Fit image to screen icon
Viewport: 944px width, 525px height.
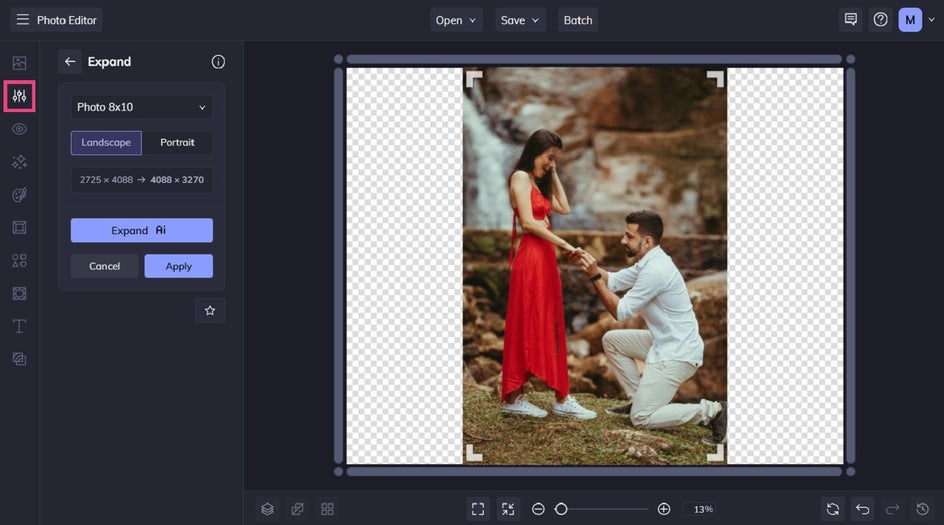[478, 509]
